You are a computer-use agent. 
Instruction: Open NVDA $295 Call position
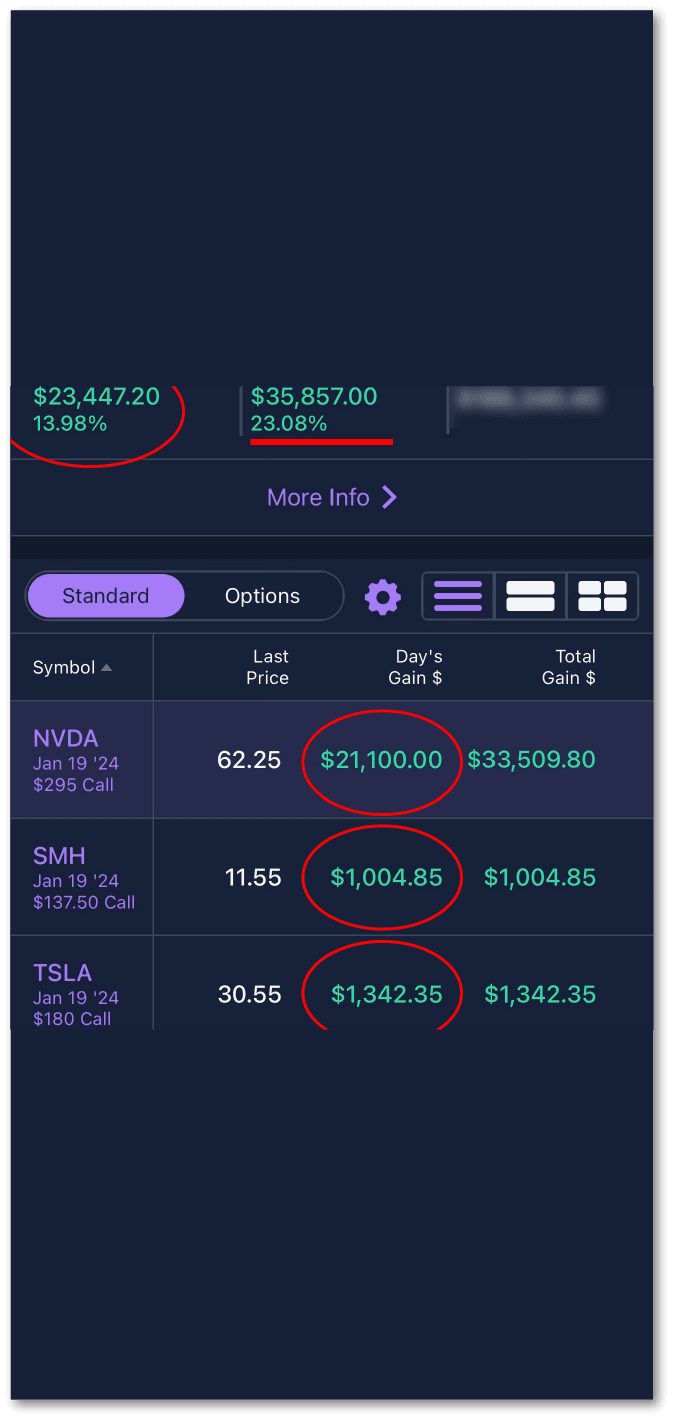(x=76, y=760)
